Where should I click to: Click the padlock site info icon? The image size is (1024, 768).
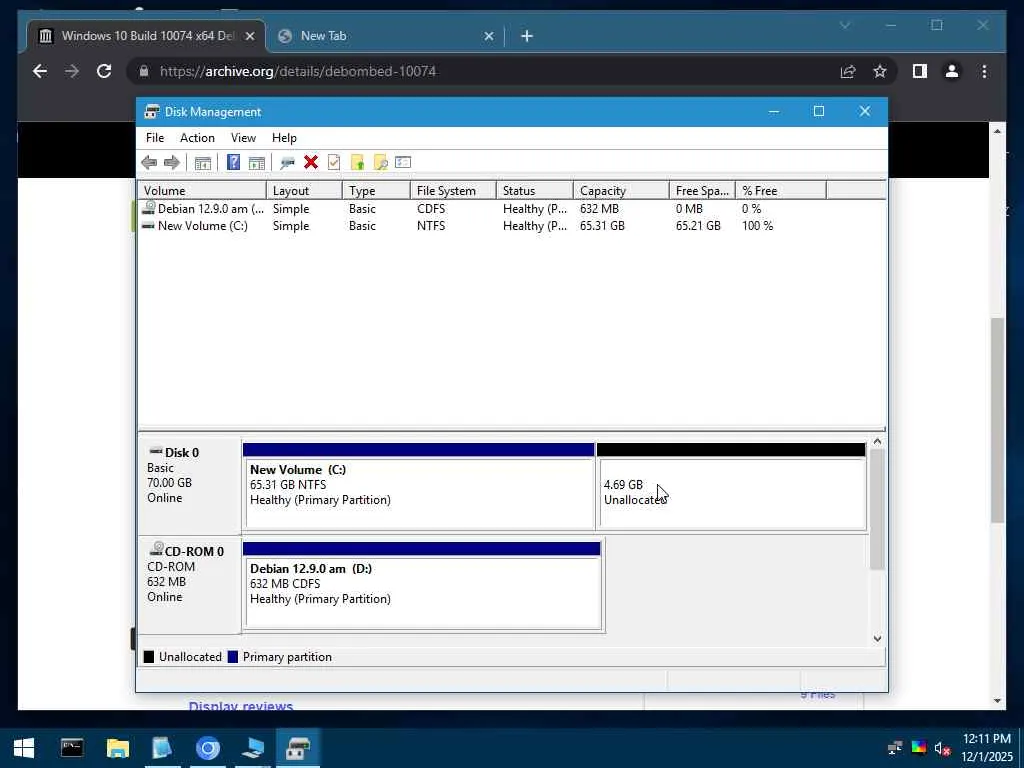144,71
